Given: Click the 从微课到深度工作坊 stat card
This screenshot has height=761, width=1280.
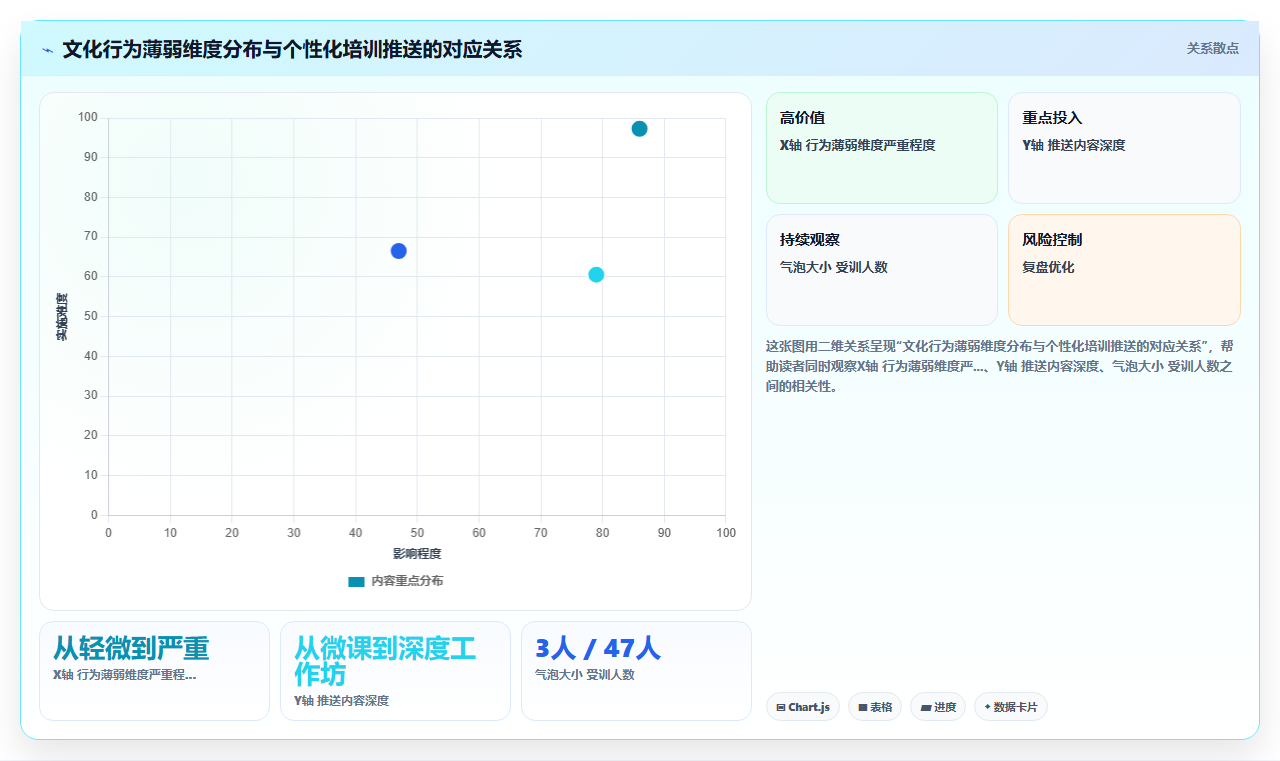Looking at the screenshot, I should 395,671.
